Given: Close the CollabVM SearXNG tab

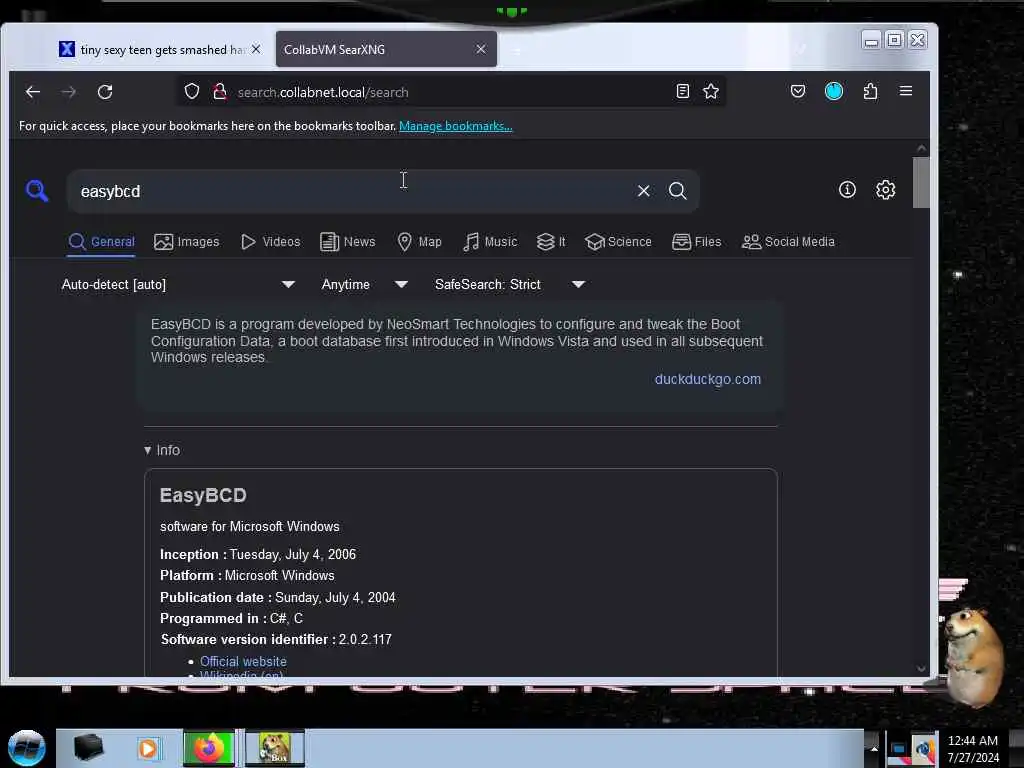Looking at the screenshot, I should (x=481, y=49).
